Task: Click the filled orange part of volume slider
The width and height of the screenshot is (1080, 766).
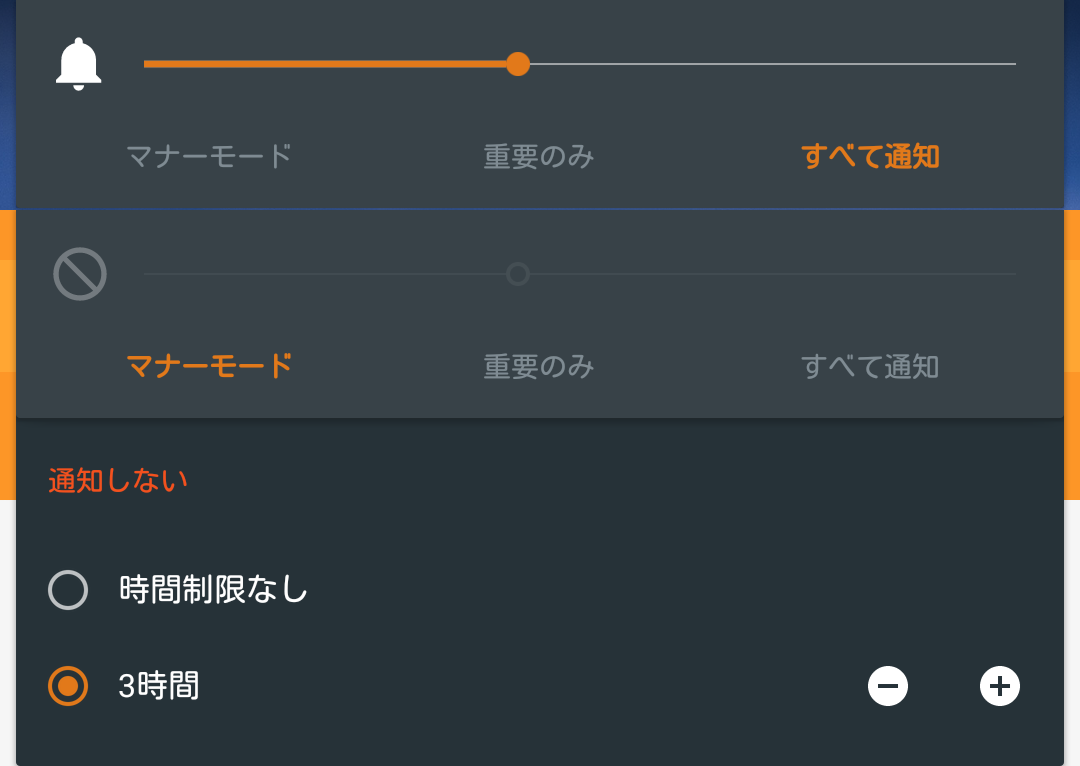Action: coord(325,64)
